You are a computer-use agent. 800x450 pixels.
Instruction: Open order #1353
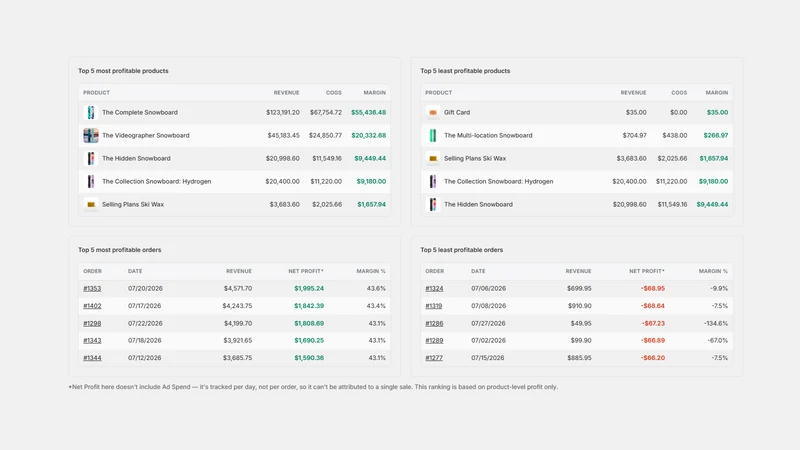92,288
